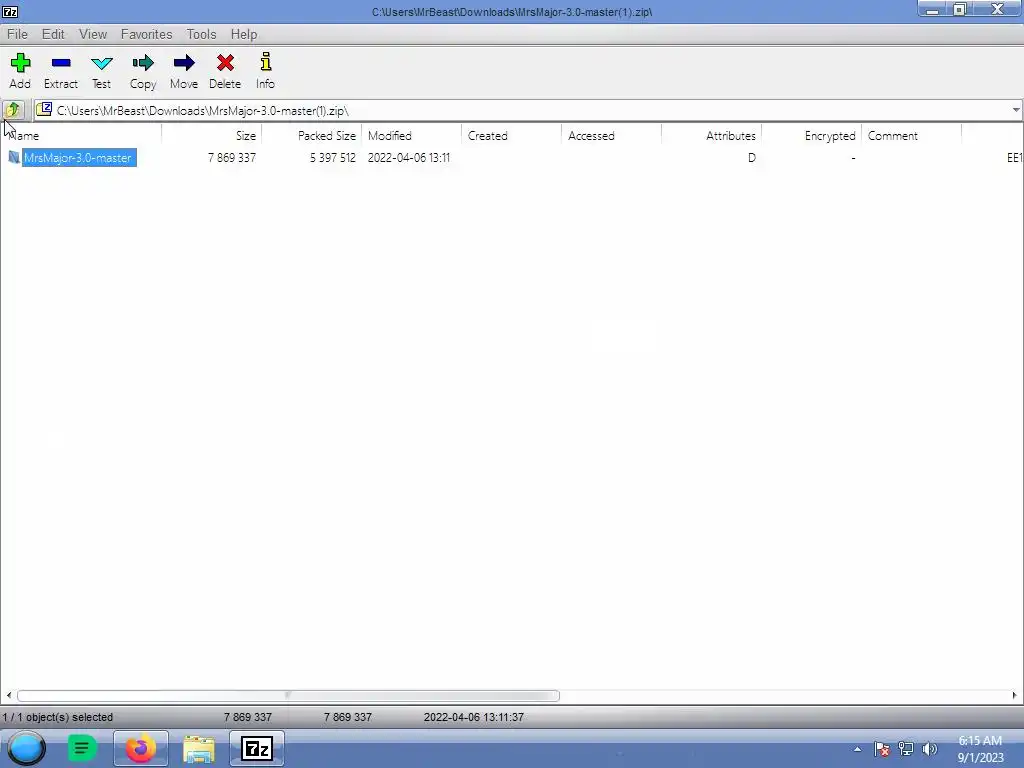Select the MrsMajor-3.0-master folder name
Viewport: 1024px width, 768px height.
click(78, 157)
